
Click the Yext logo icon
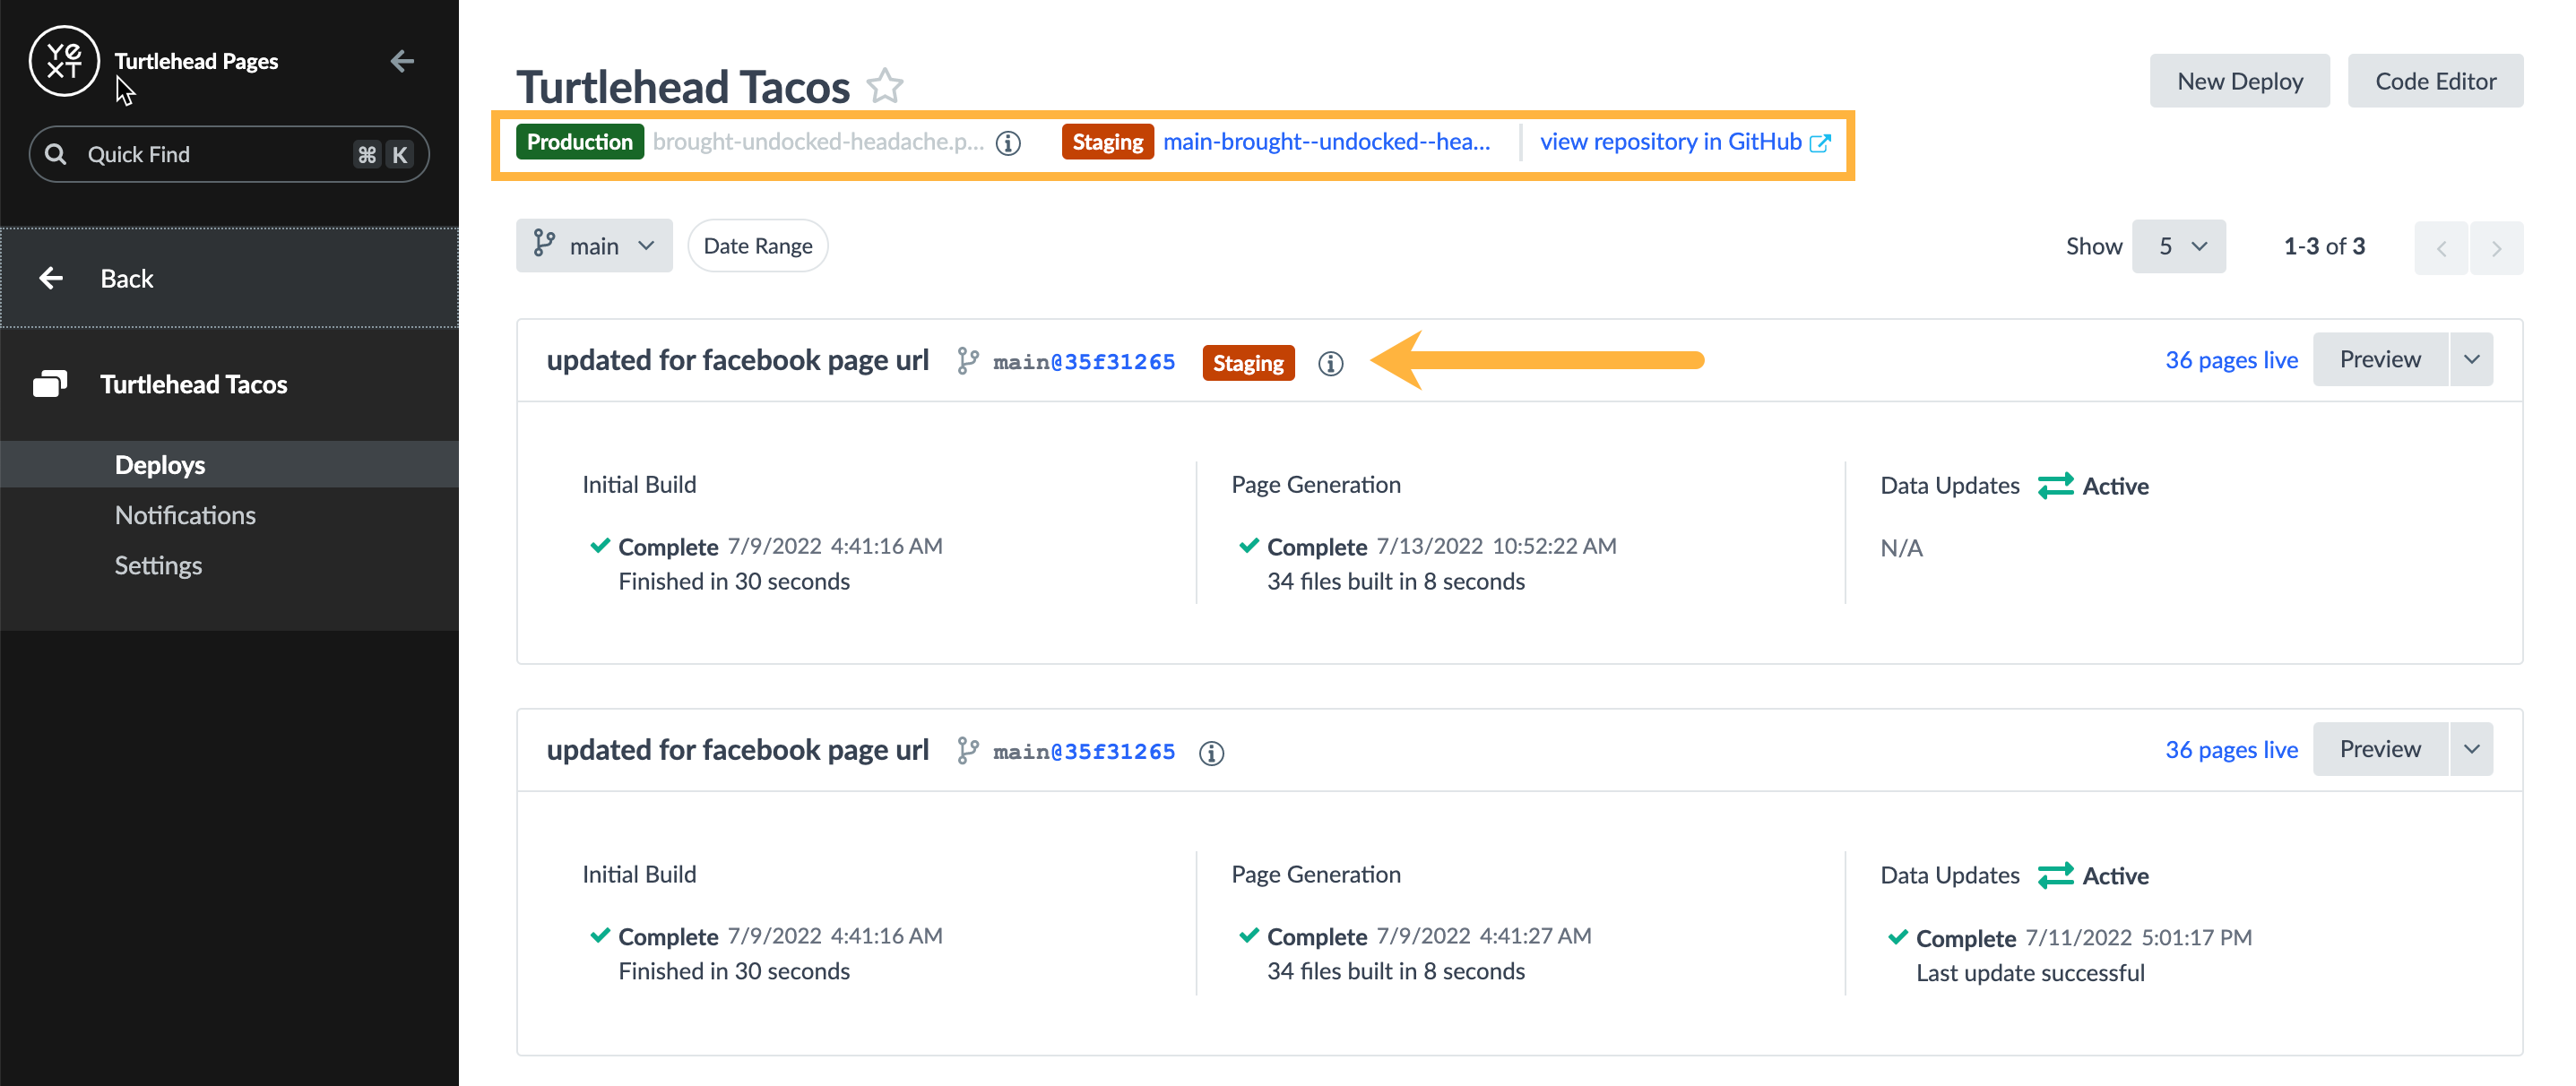tap(64, 61)
